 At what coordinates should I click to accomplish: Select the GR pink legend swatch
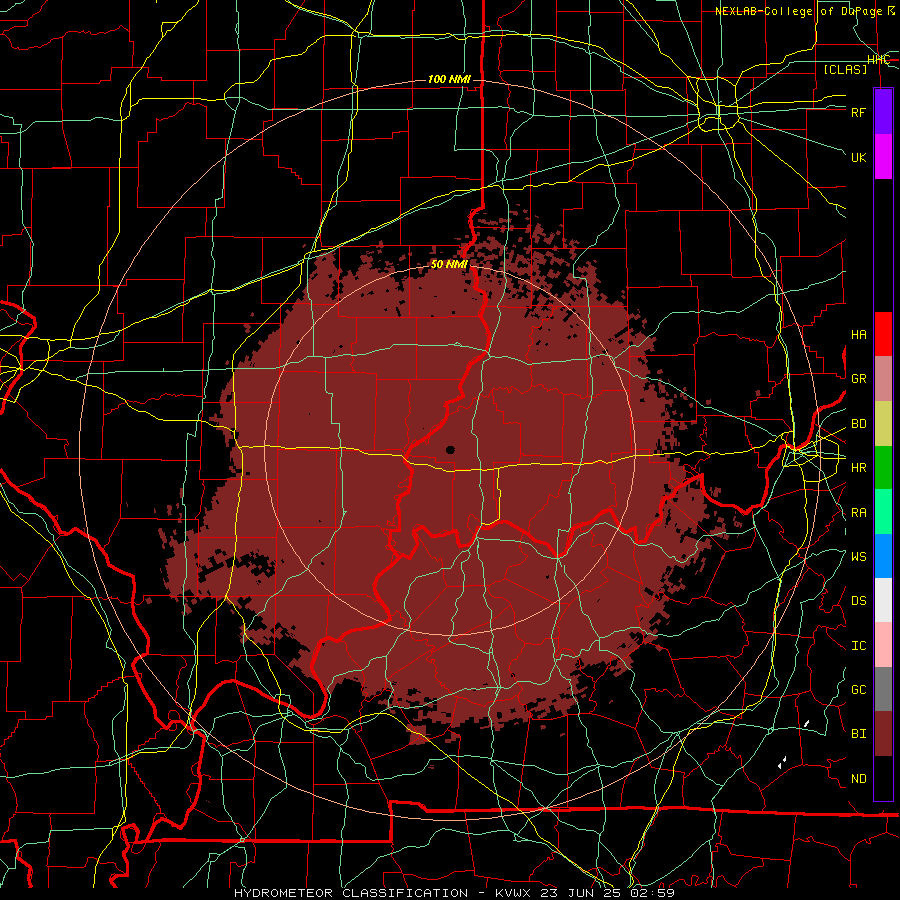pos(883,379)
